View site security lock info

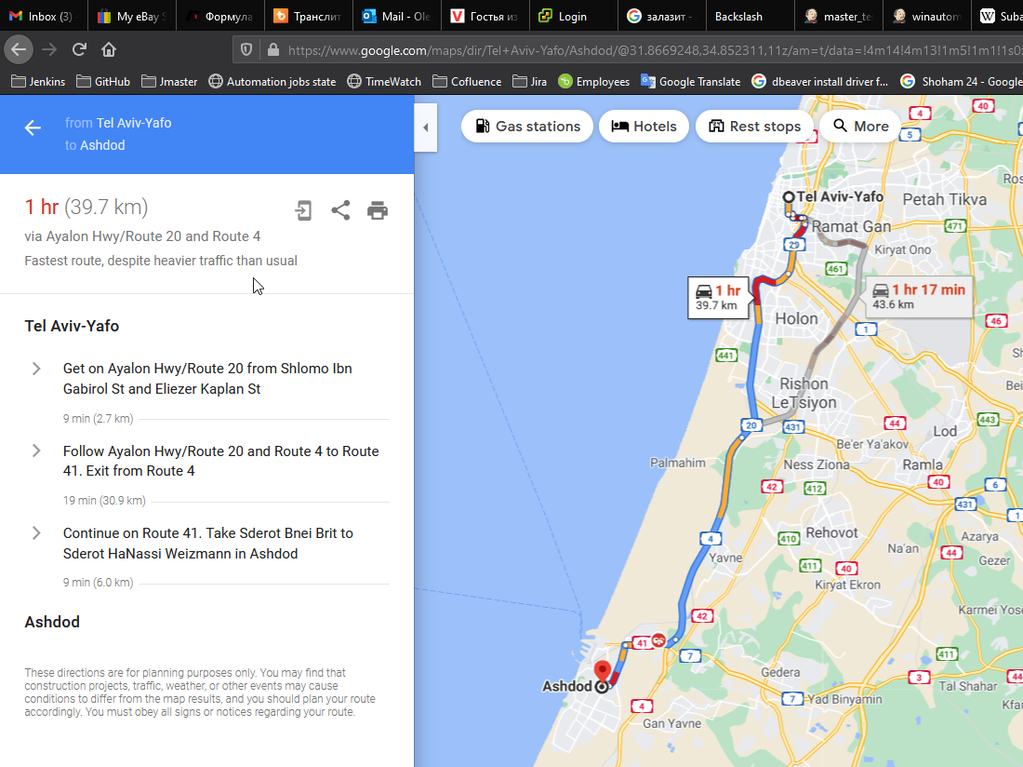point(273,50)
